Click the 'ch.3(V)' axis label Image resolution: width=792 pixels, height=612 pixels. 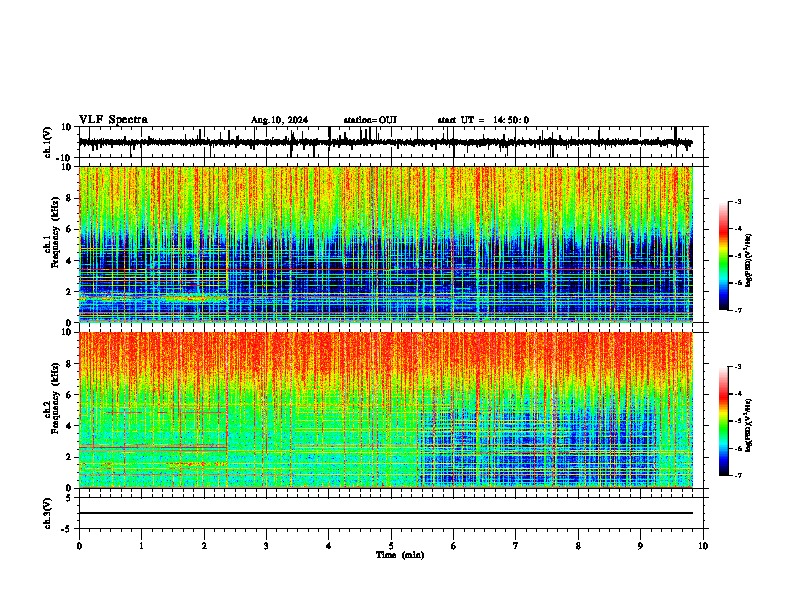pos(48,513)
